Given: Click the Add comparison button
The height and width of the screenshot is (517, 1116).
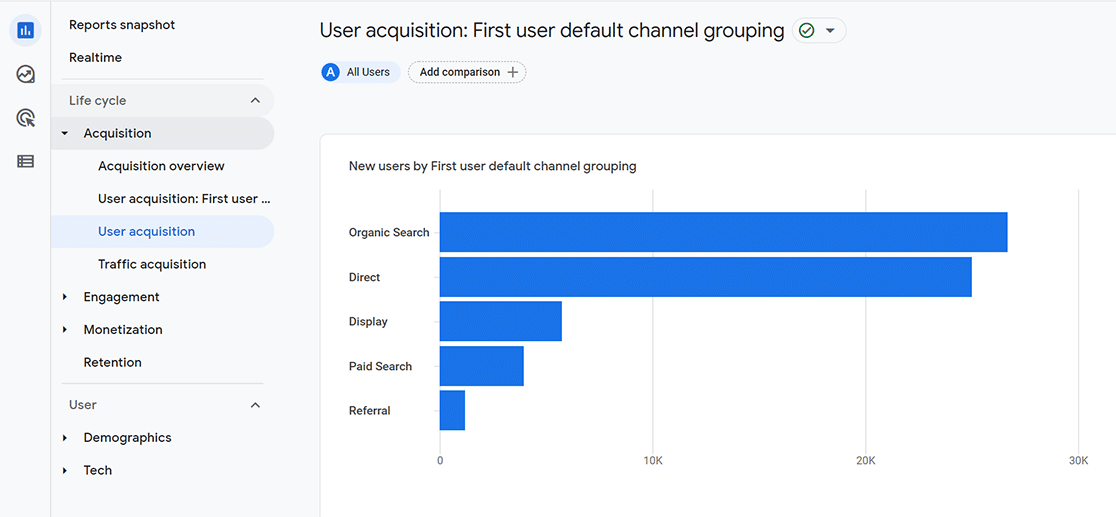Looking at the screenshot, I should click(x=467, y=72).
